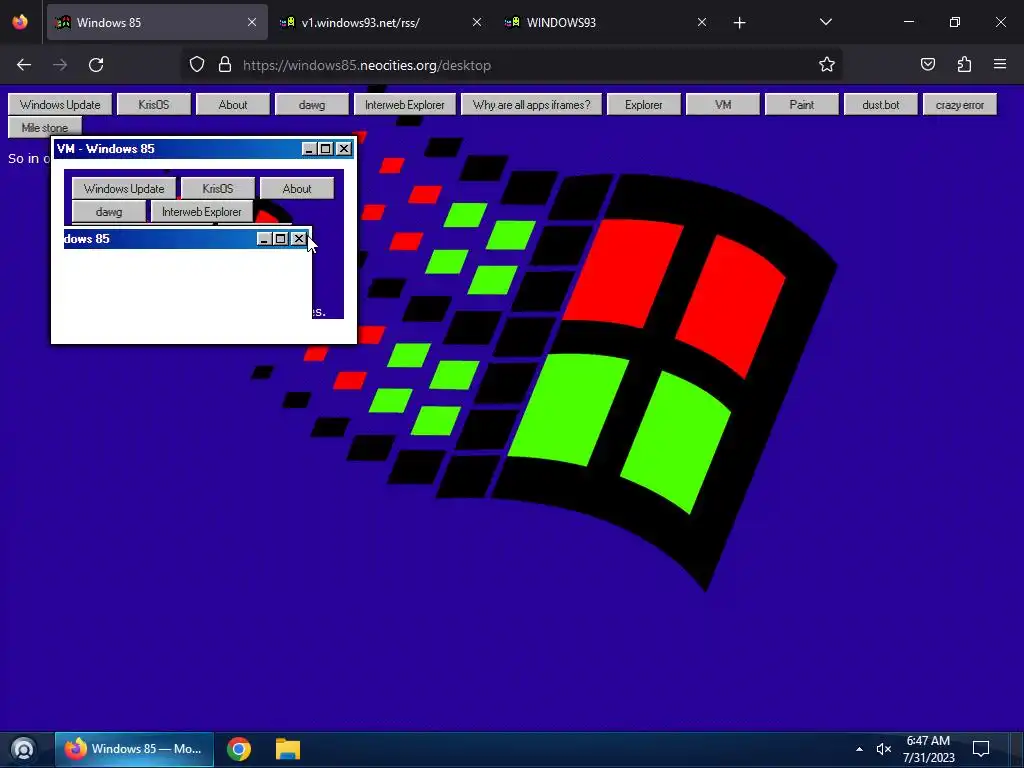This screenshot has width=1024, height=768.
Task: Open the Extensions puzzle icon
Action: pyautogui.click(x=964, y=64)
